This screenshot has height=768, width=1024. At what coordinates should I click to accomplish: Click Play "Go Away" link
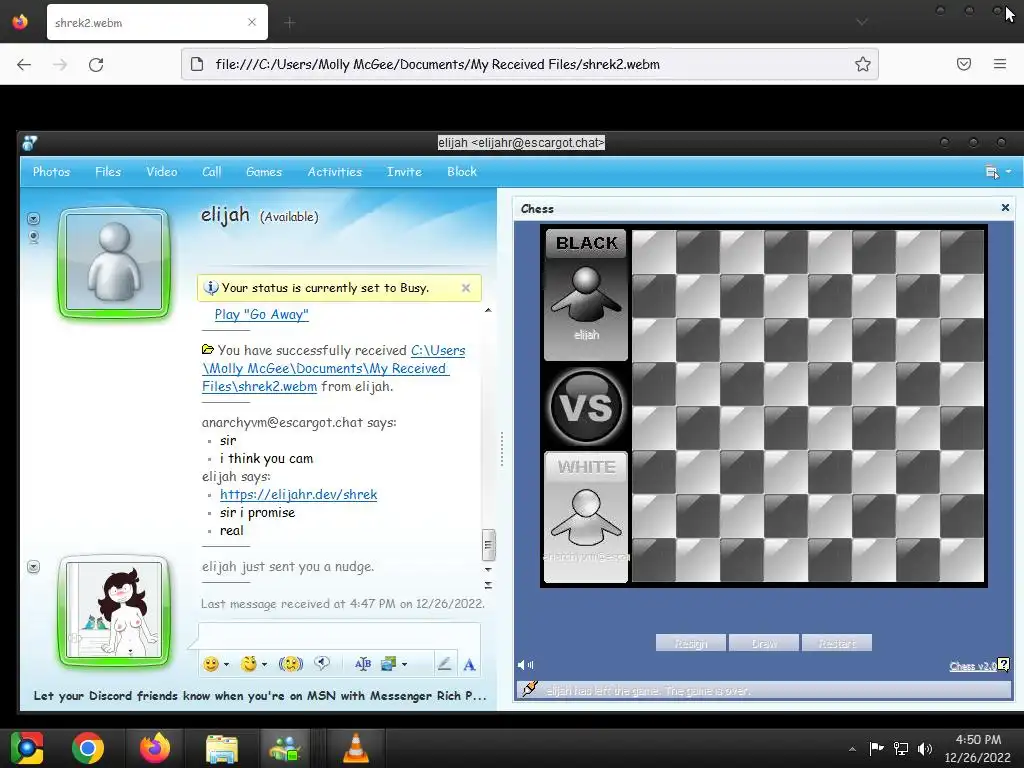pos(261,314)
